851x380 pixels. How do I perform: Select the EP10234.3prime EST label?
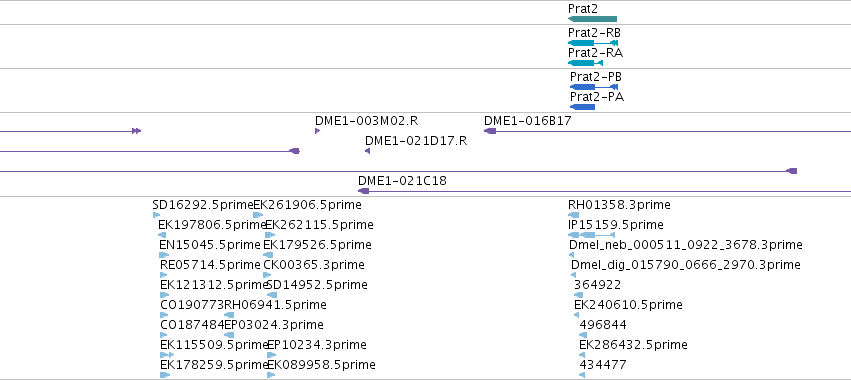click(317, 346)
